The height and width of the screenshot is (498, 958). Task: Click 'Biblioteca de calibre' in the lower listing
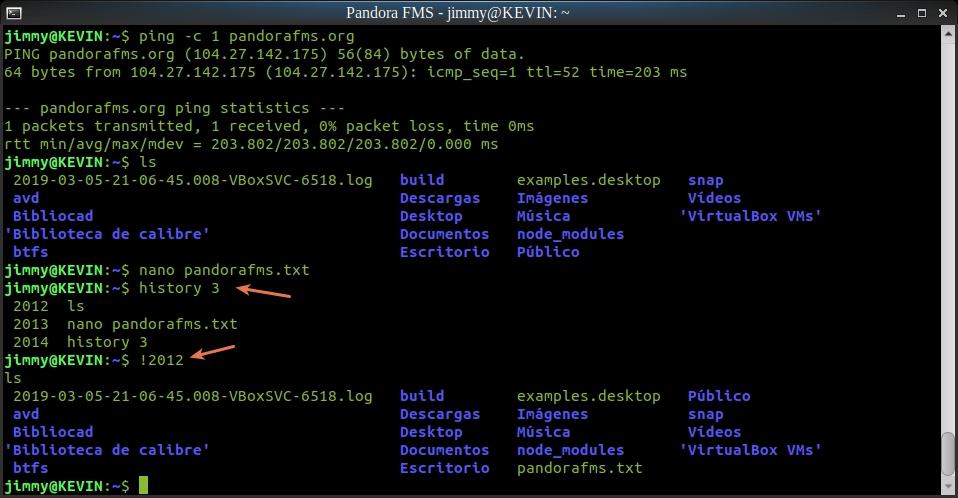click(x=107, y=450)
